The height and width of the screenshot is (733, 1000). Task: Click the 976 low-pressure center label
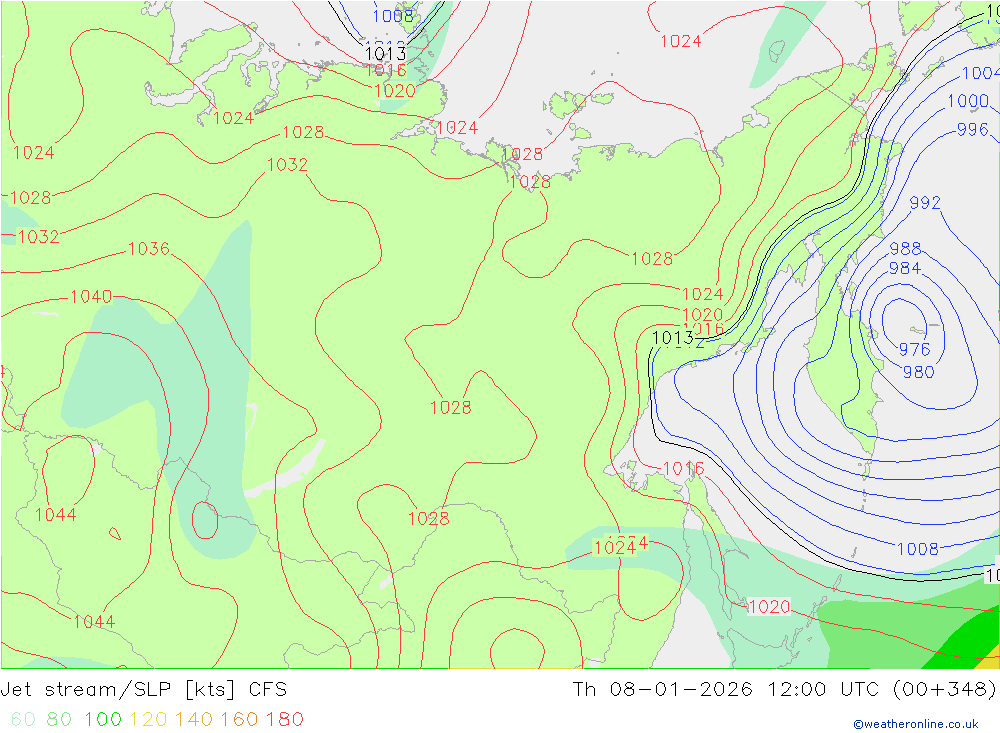(x=915, y=350)
